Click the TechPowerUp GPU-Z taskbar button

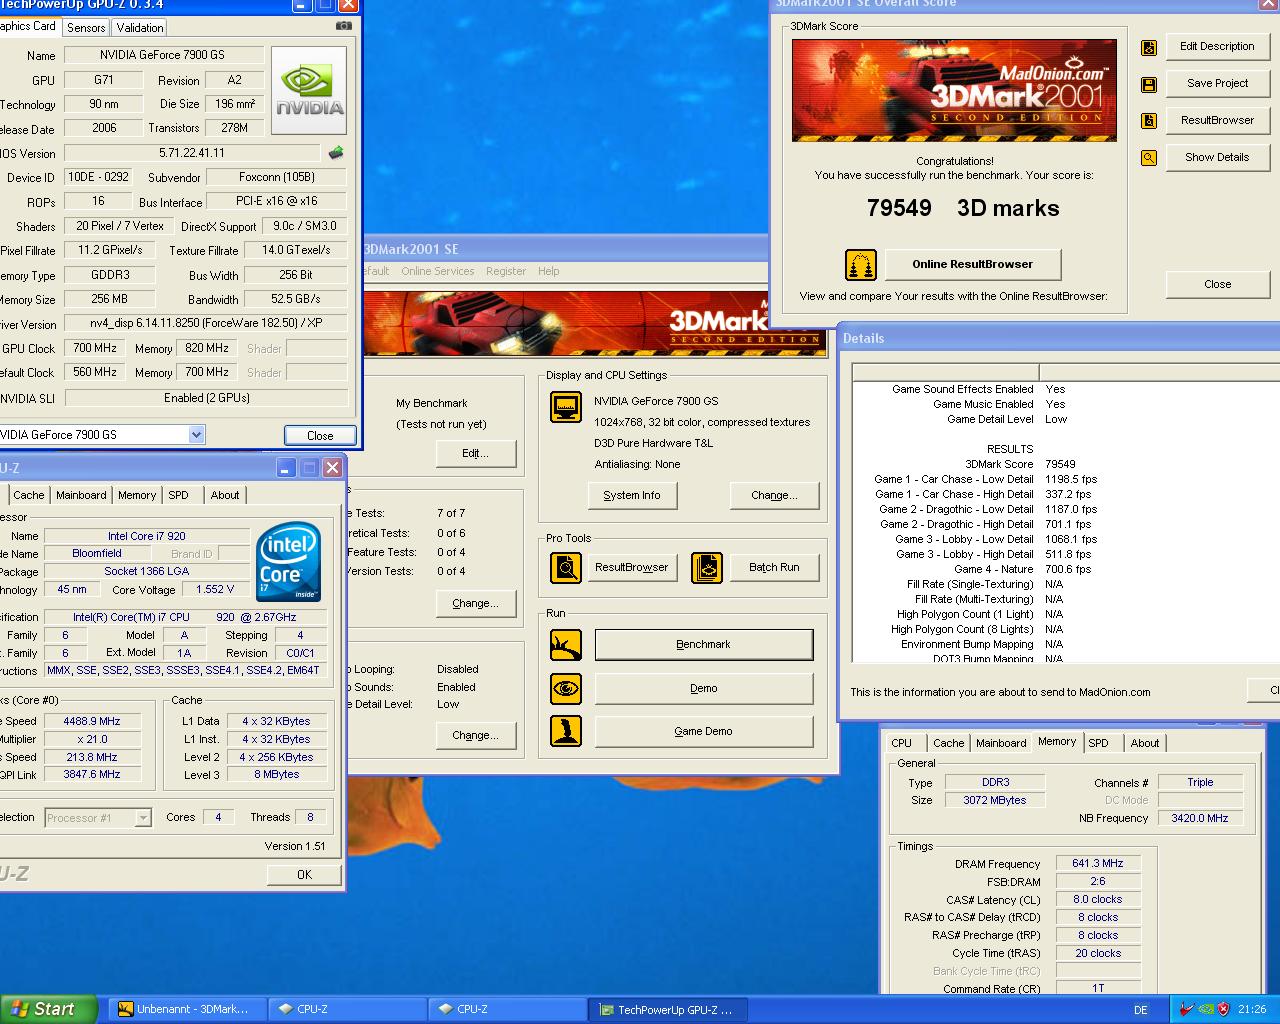(x=667, y=1010)
